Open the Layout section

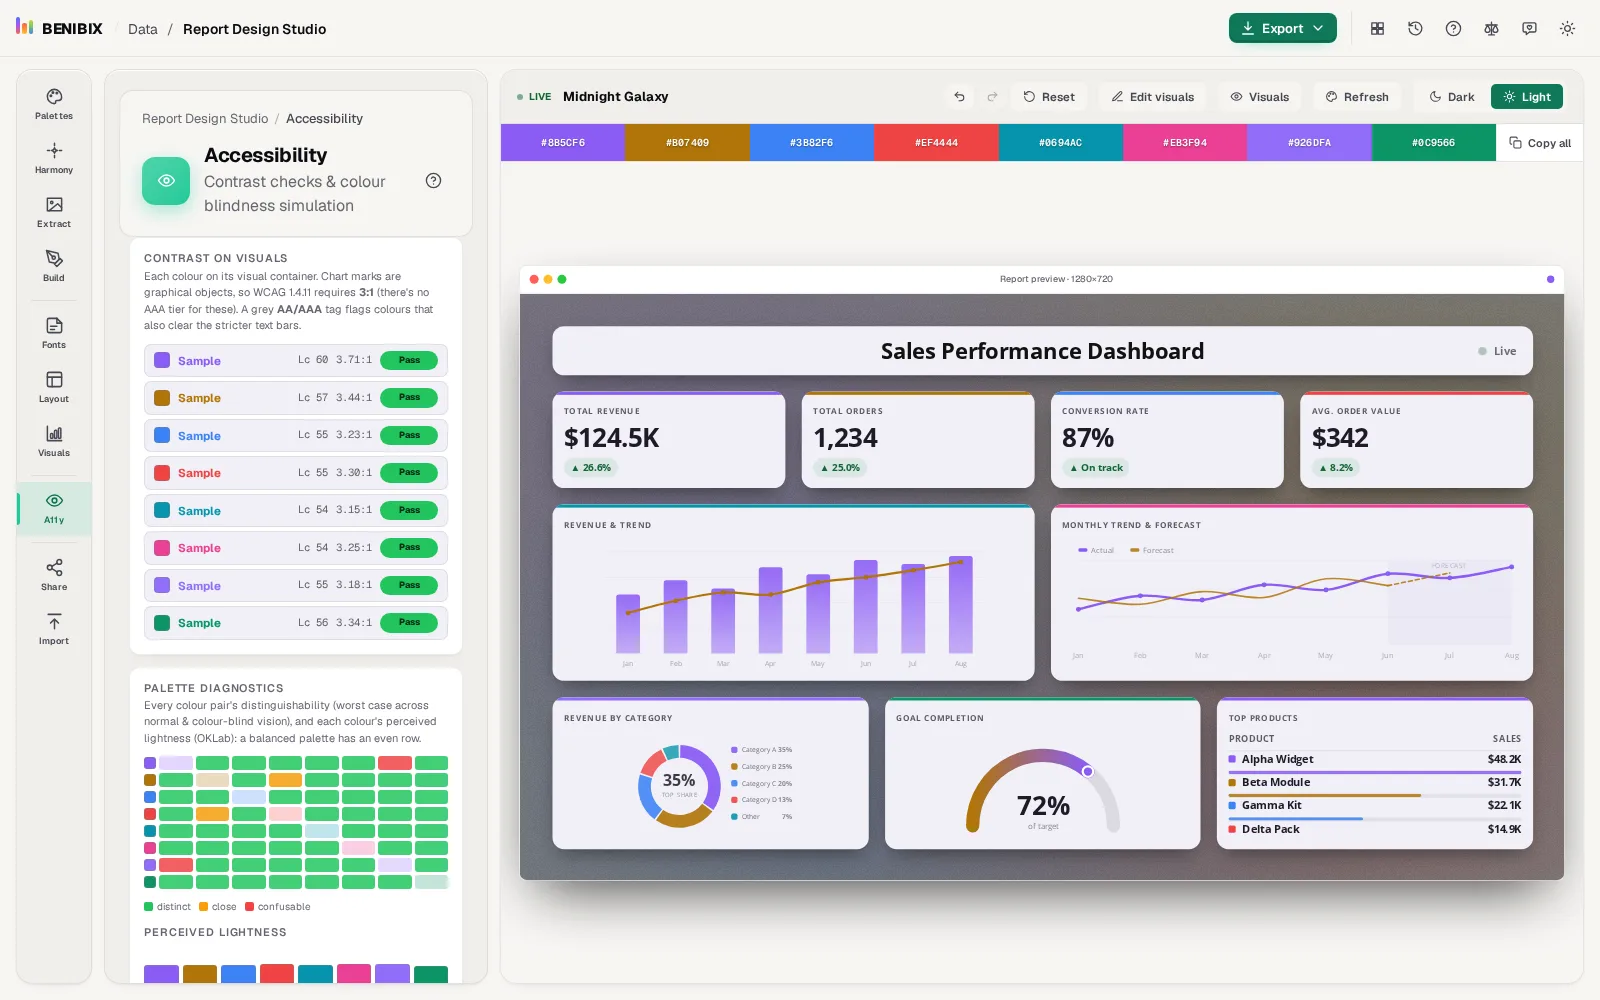(x=54, y=387)
